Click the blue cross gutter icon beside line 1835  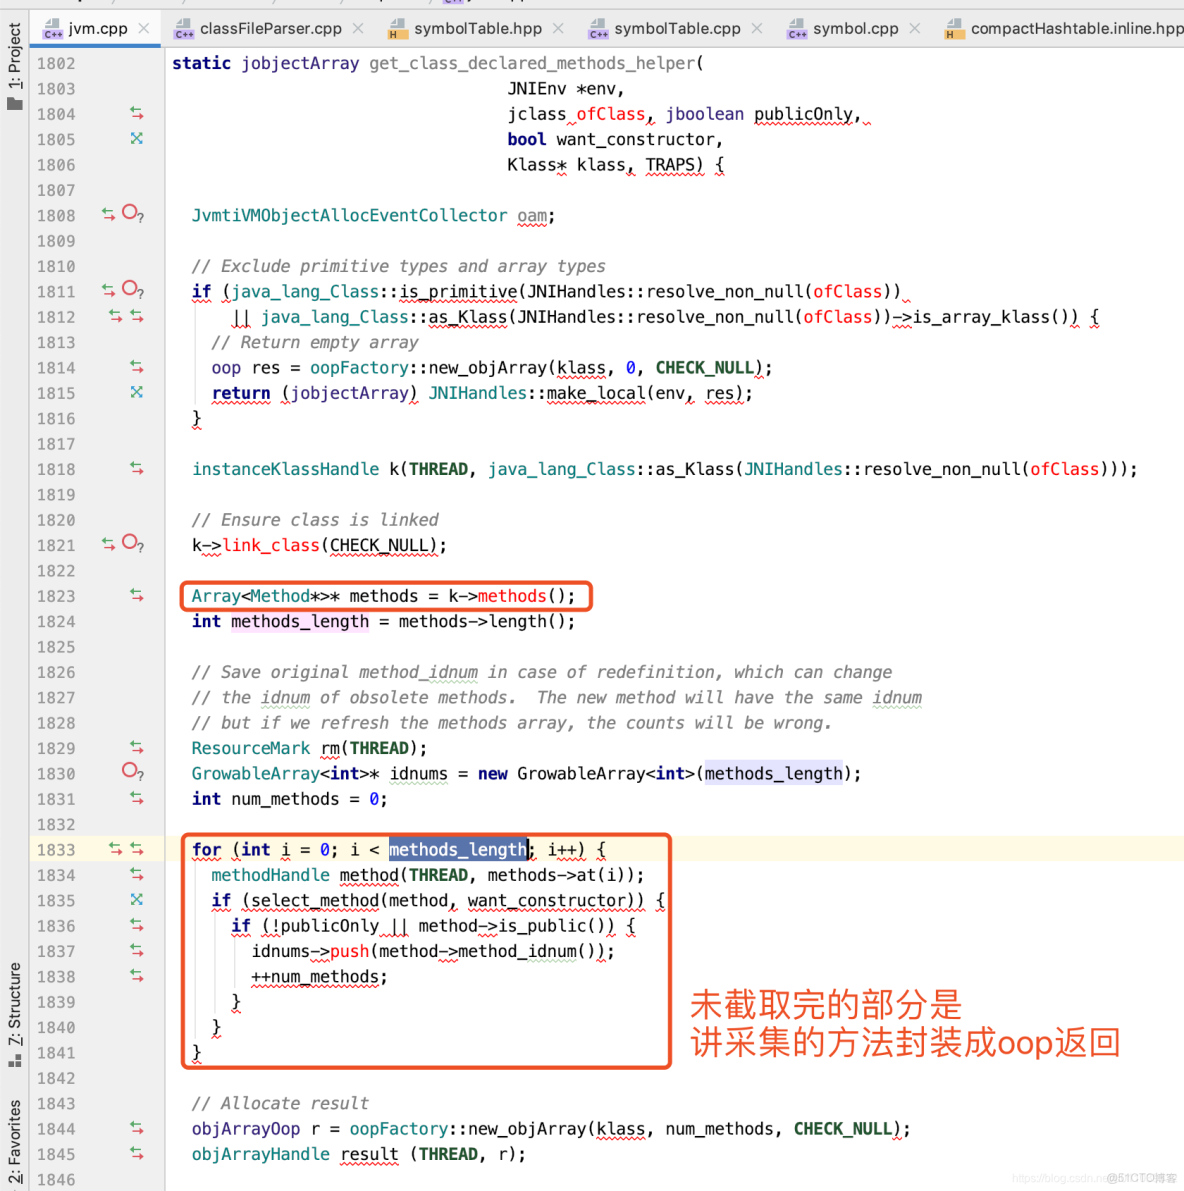(x=137, y=900)
